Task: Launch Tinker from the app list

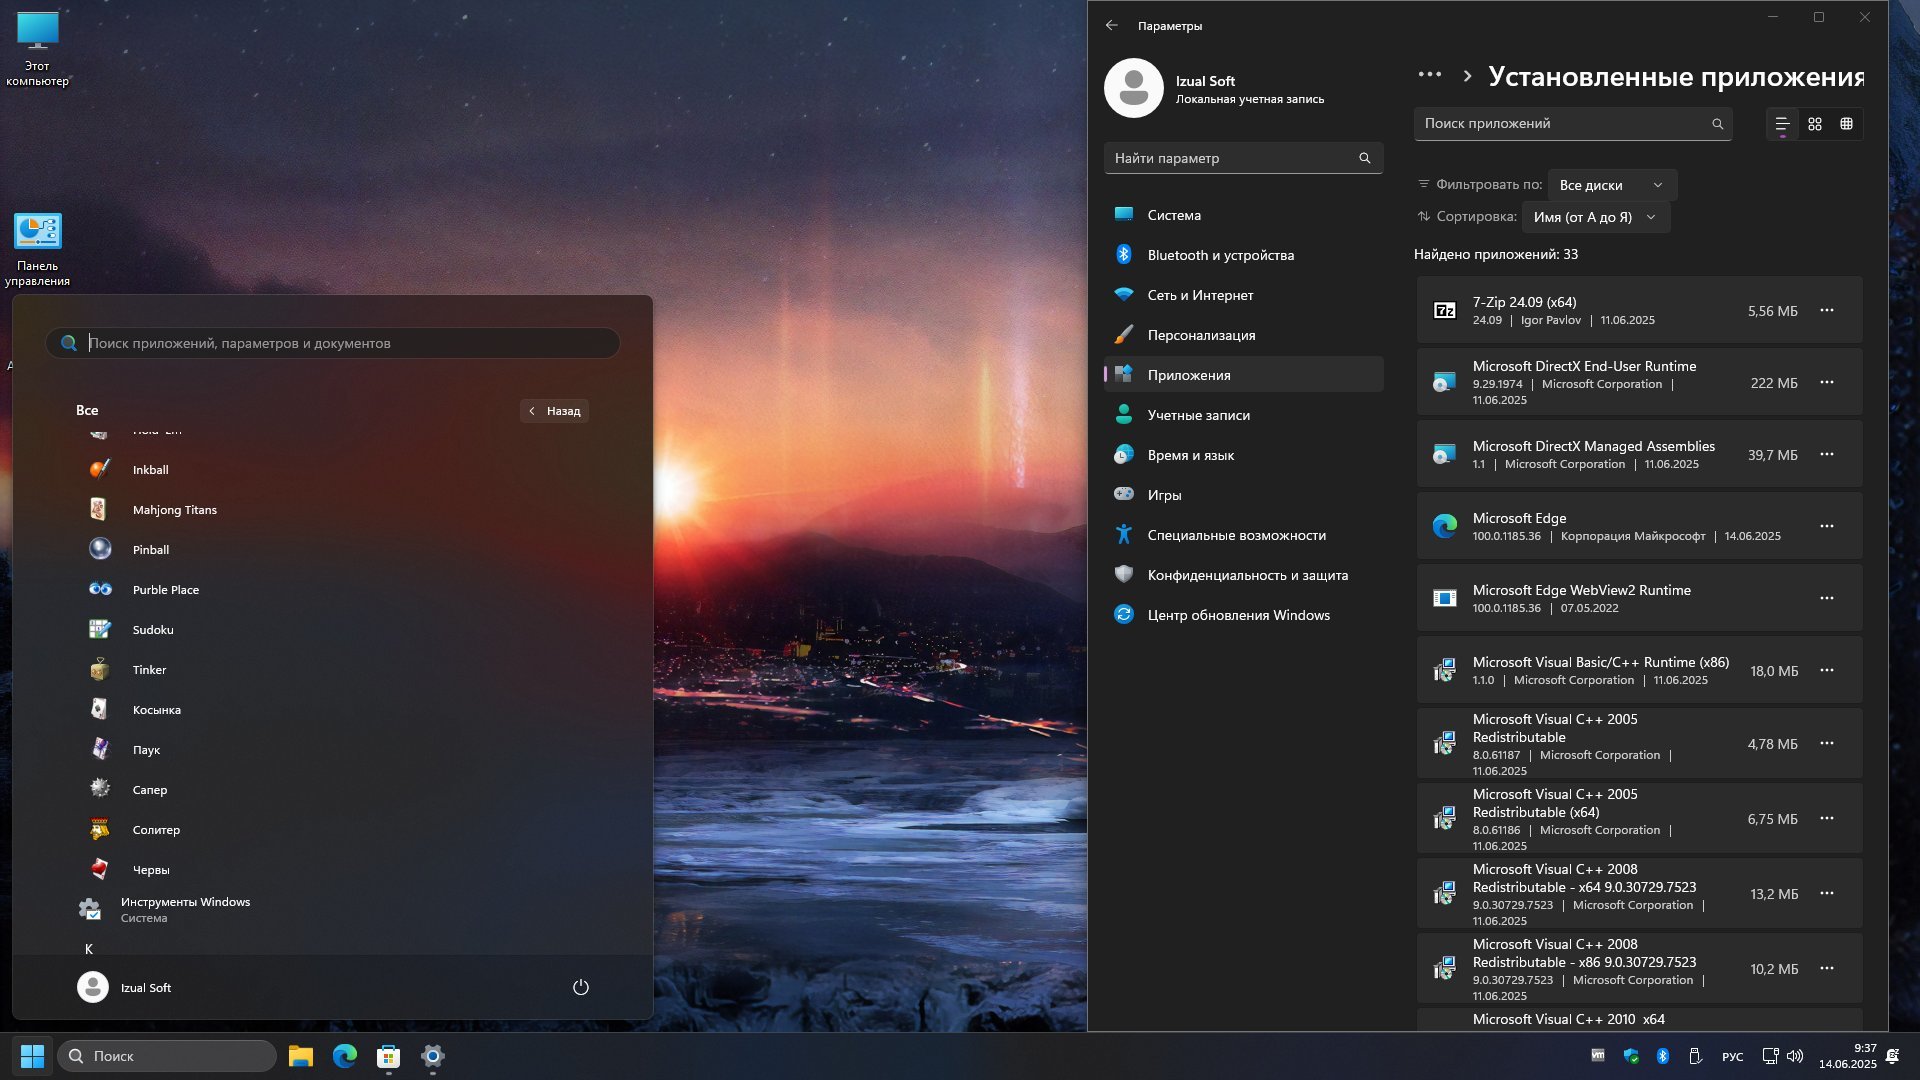Action: (332, 670)
